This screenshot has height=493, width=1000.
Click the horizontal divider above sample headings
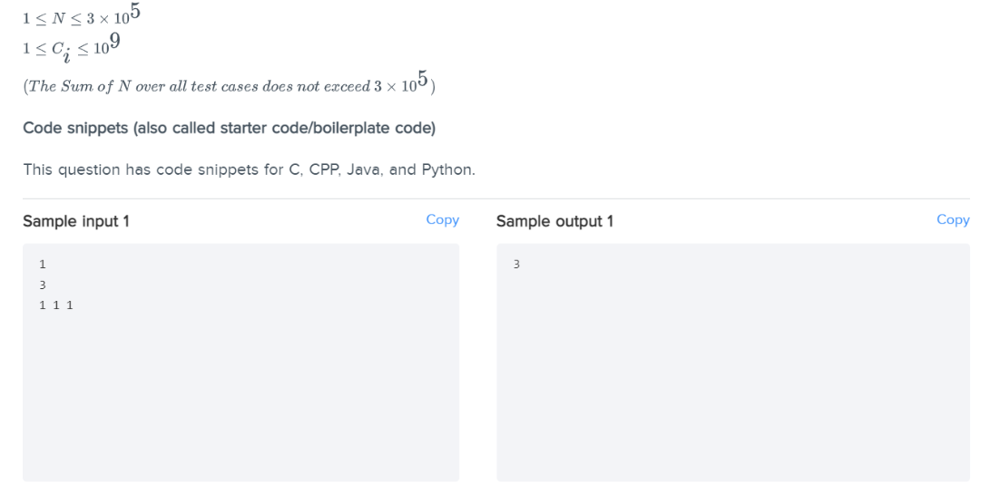(496, 199)
